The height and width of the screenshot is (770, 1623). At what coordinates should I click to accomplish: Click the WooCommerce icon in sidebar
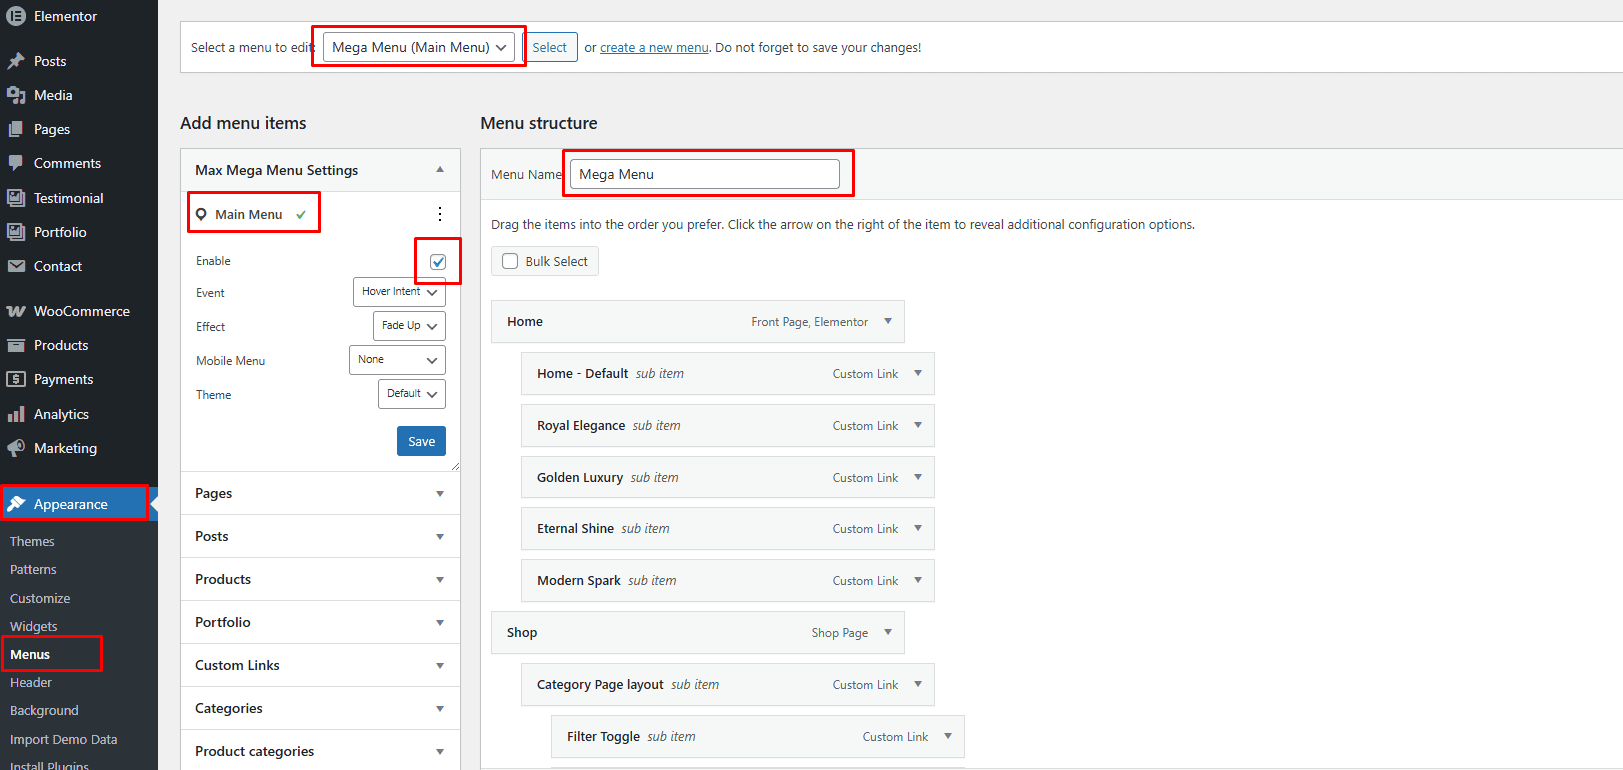coord(16,311)
